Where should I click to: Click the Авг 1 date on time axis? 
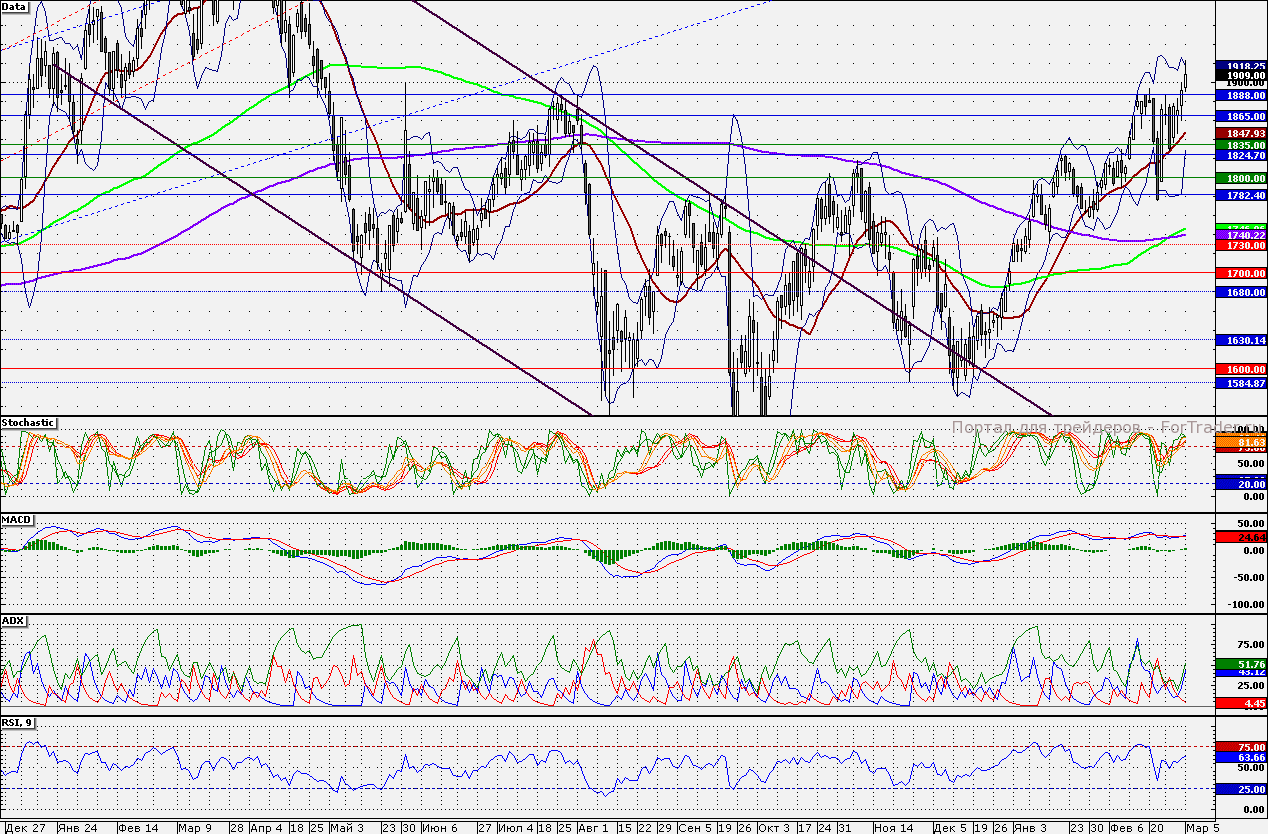pos(592,828)
